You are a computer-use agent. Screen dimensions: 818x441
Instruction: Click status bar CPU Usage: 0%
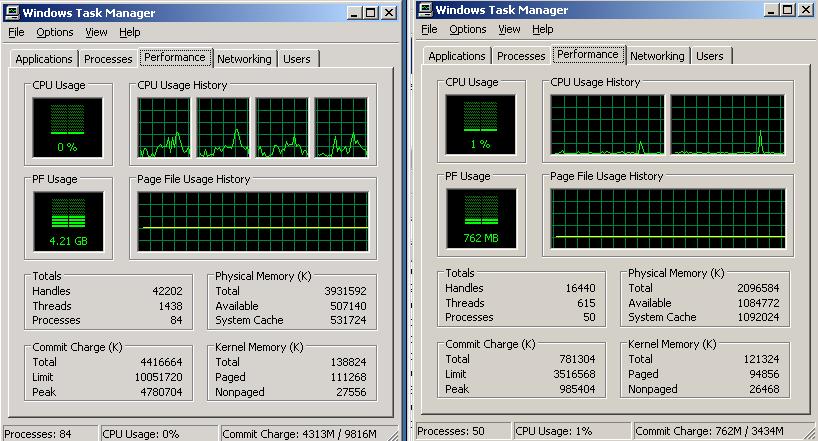tap(159, 434)
